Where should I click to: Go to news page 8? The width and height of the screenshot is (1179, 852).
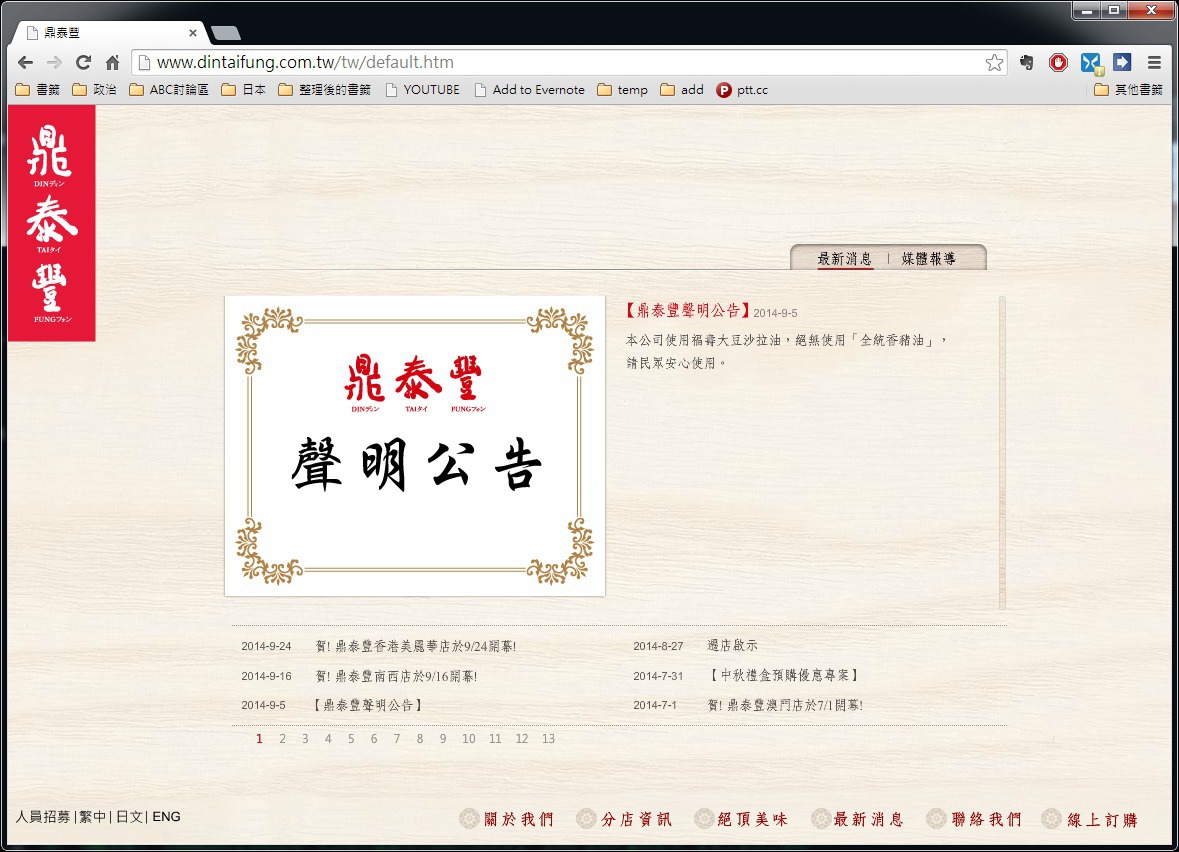point(420,738)
